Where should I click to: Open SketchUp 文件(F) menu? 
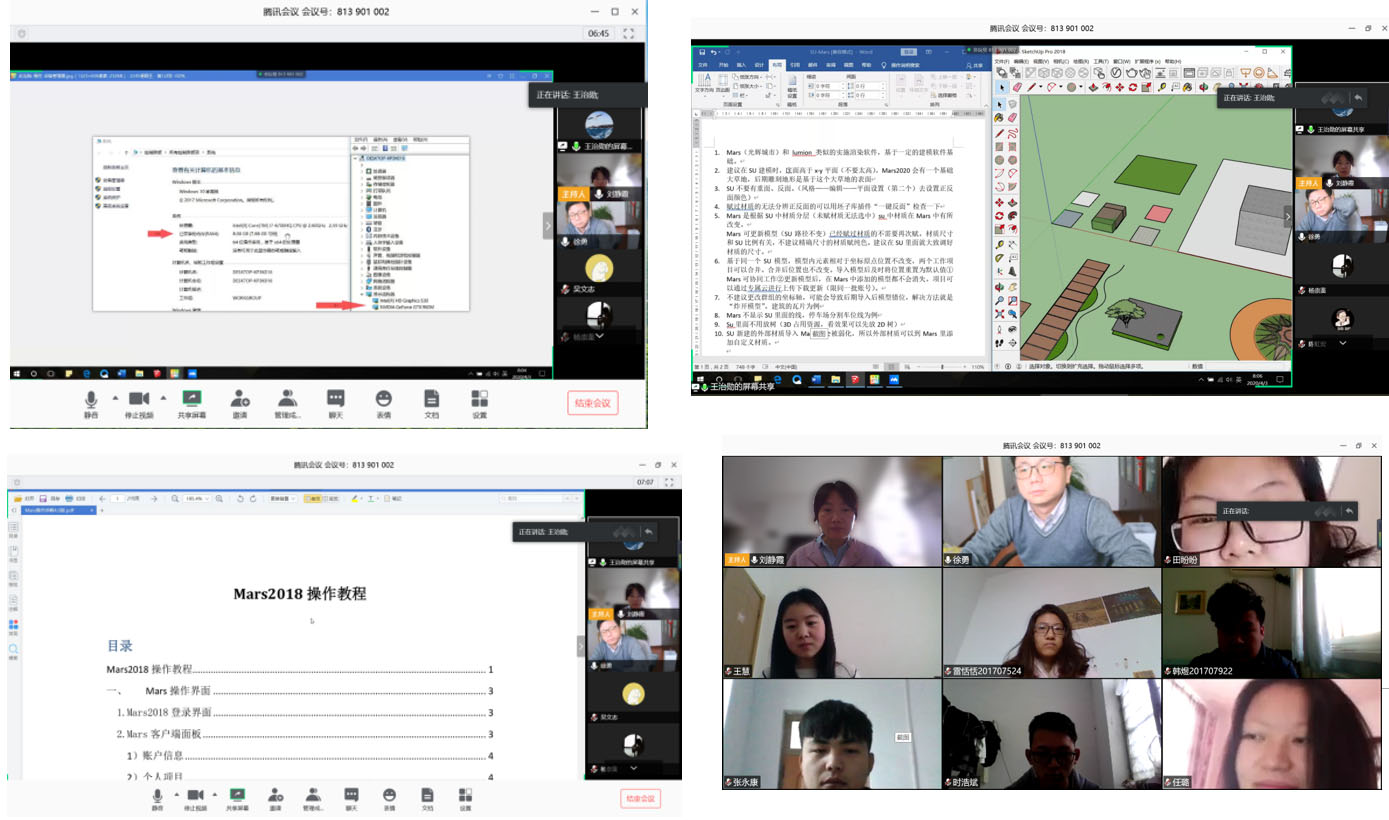1003,61
